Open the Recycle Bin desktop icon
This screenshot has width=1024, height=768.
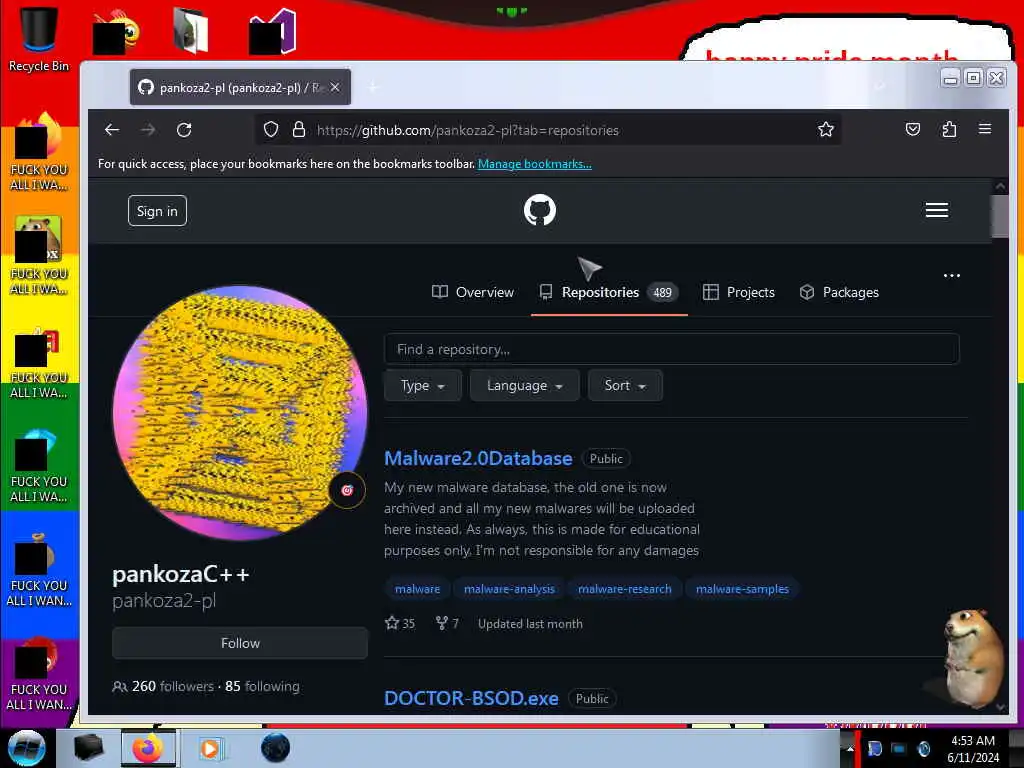39,38
